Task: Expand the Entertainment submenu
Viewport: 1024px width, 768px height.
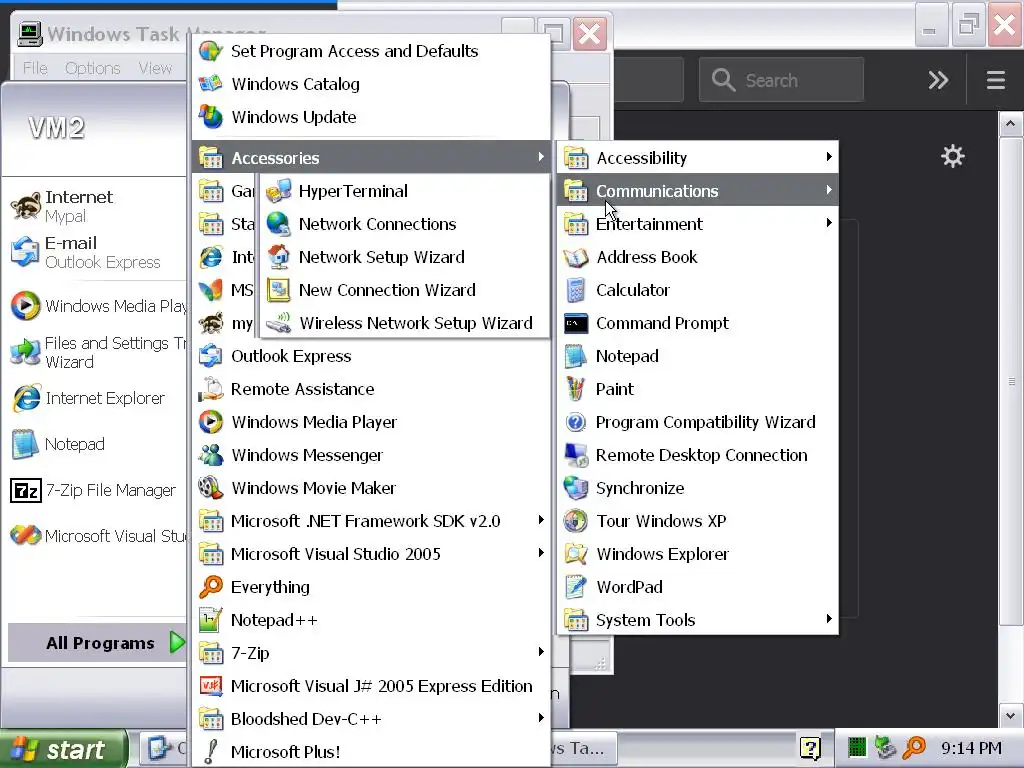Action: coord(697,224)
